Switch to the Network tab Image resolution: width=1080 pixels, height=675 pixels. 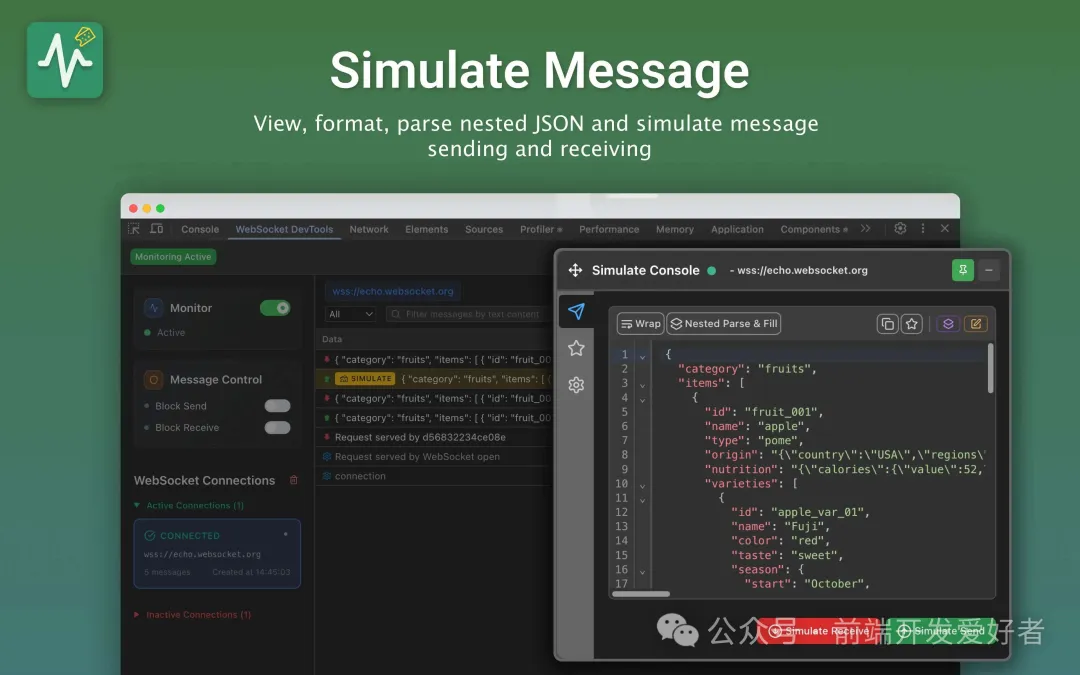(x=369, y=229)
